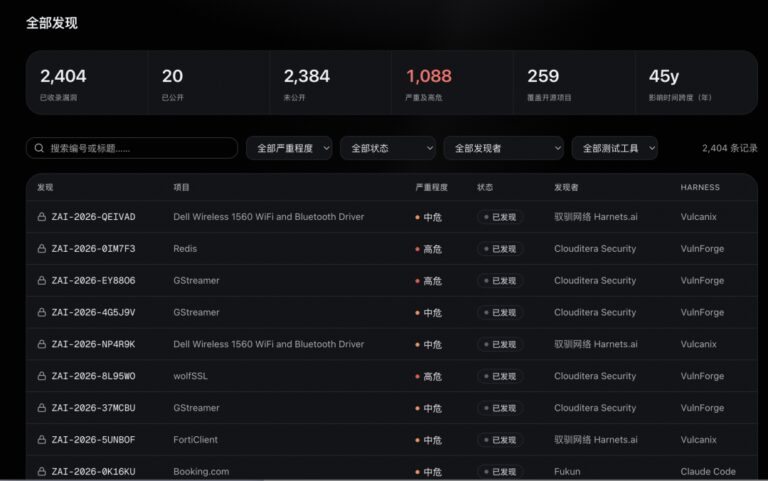
Task: Click Dell Wireless project in QEIVAD row
Action: (x=269, y=217)
